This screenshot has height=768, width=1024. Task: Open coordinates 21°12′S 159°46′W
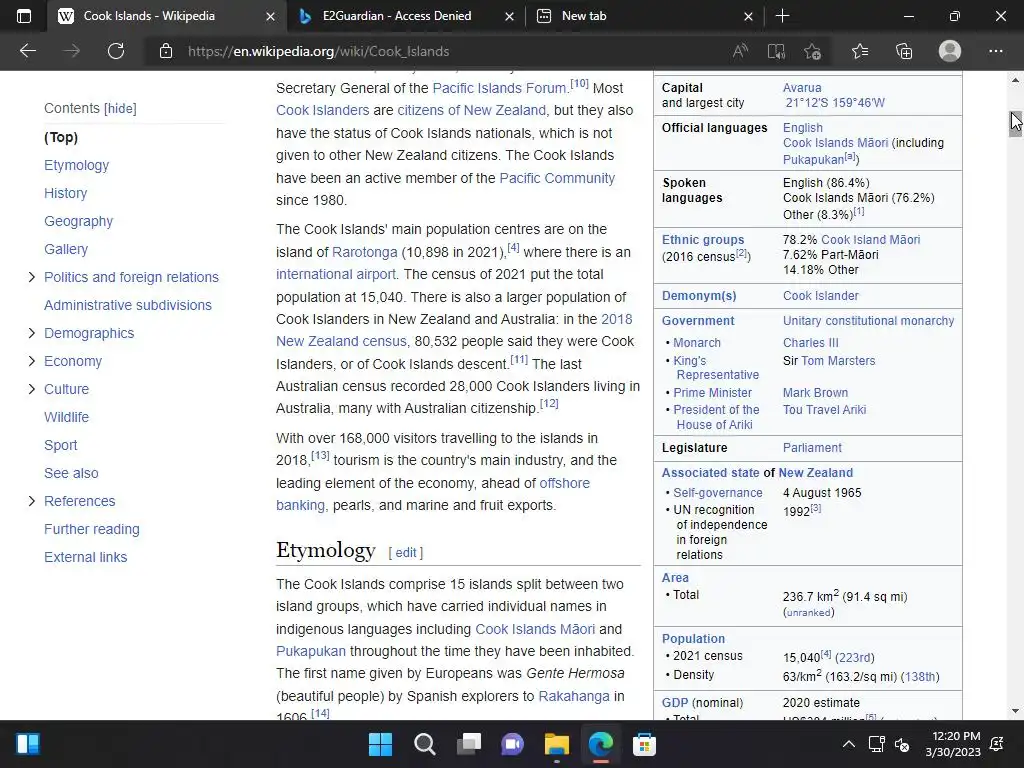pos(835,103)
